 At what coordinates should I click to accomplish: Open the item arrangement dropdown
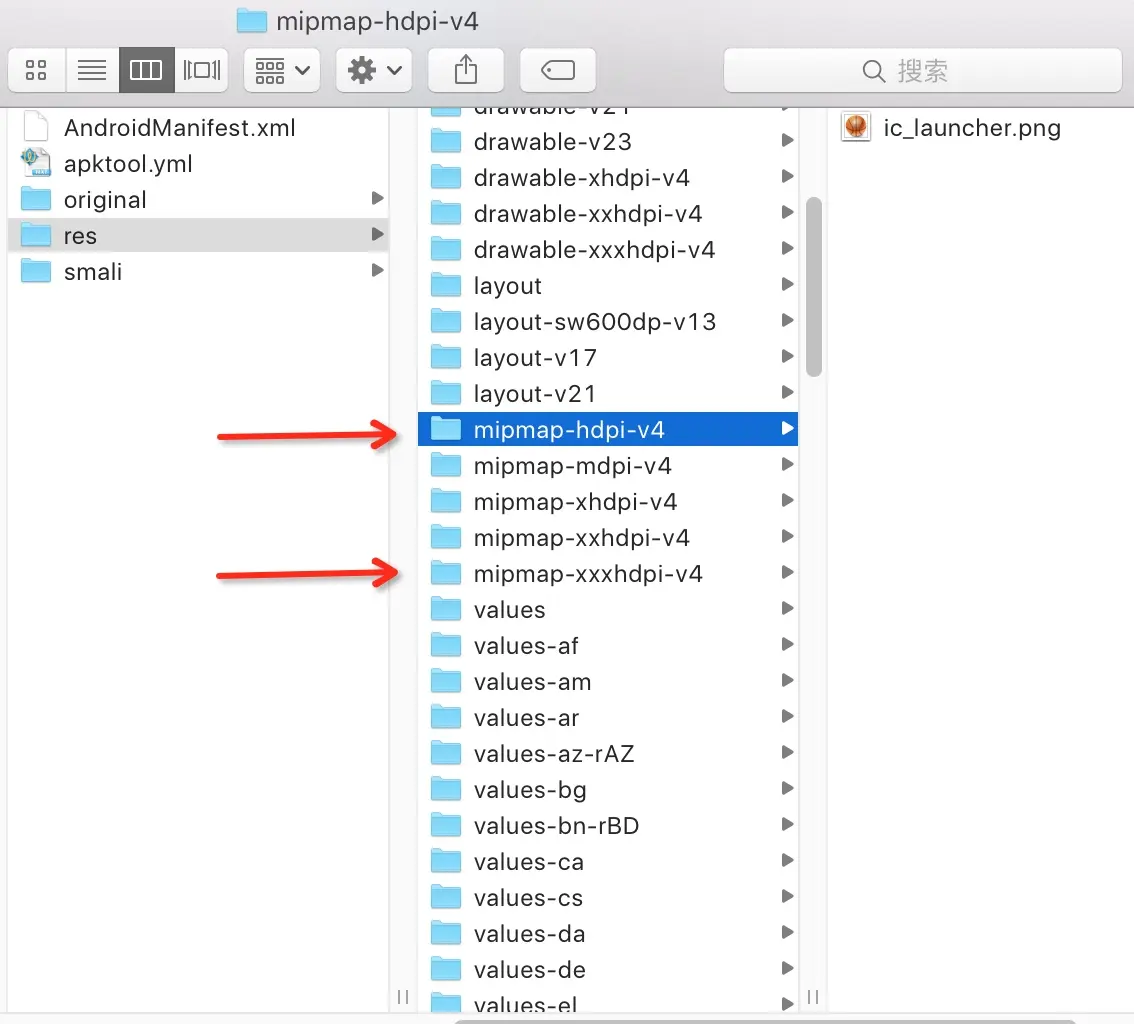[282, 70]
